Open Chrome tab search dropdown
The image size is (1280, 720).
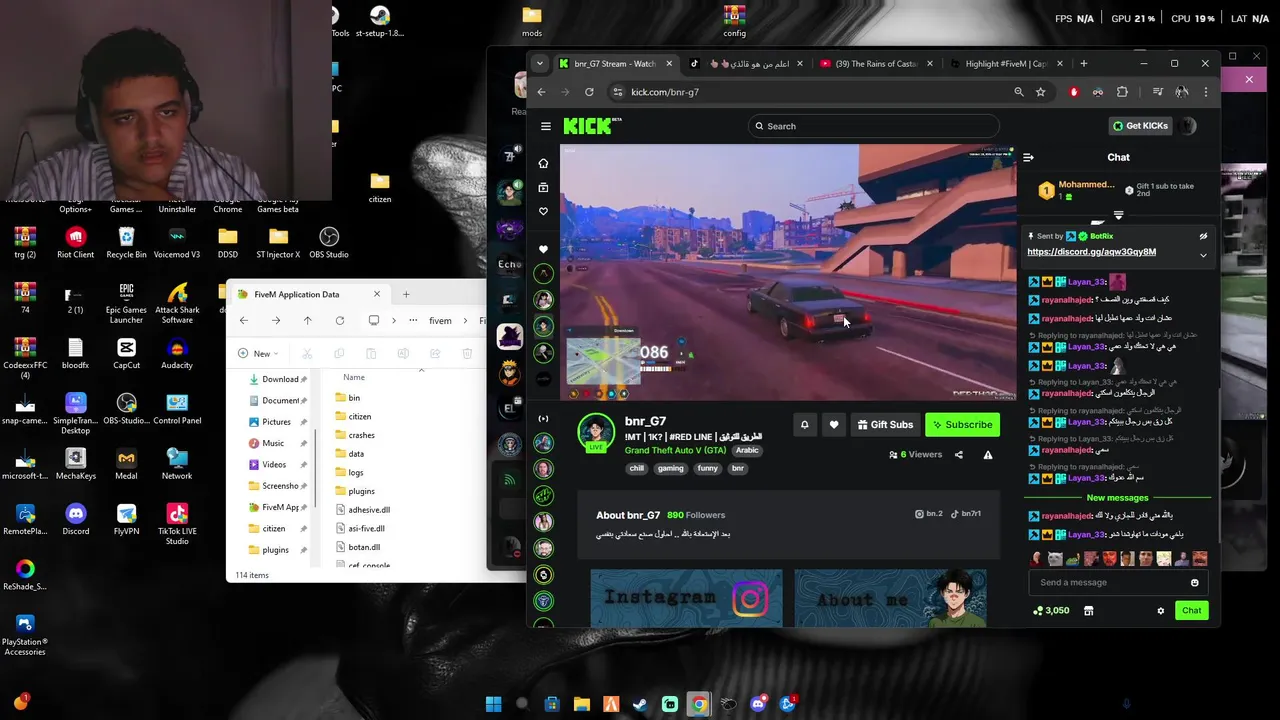(540, 64)
